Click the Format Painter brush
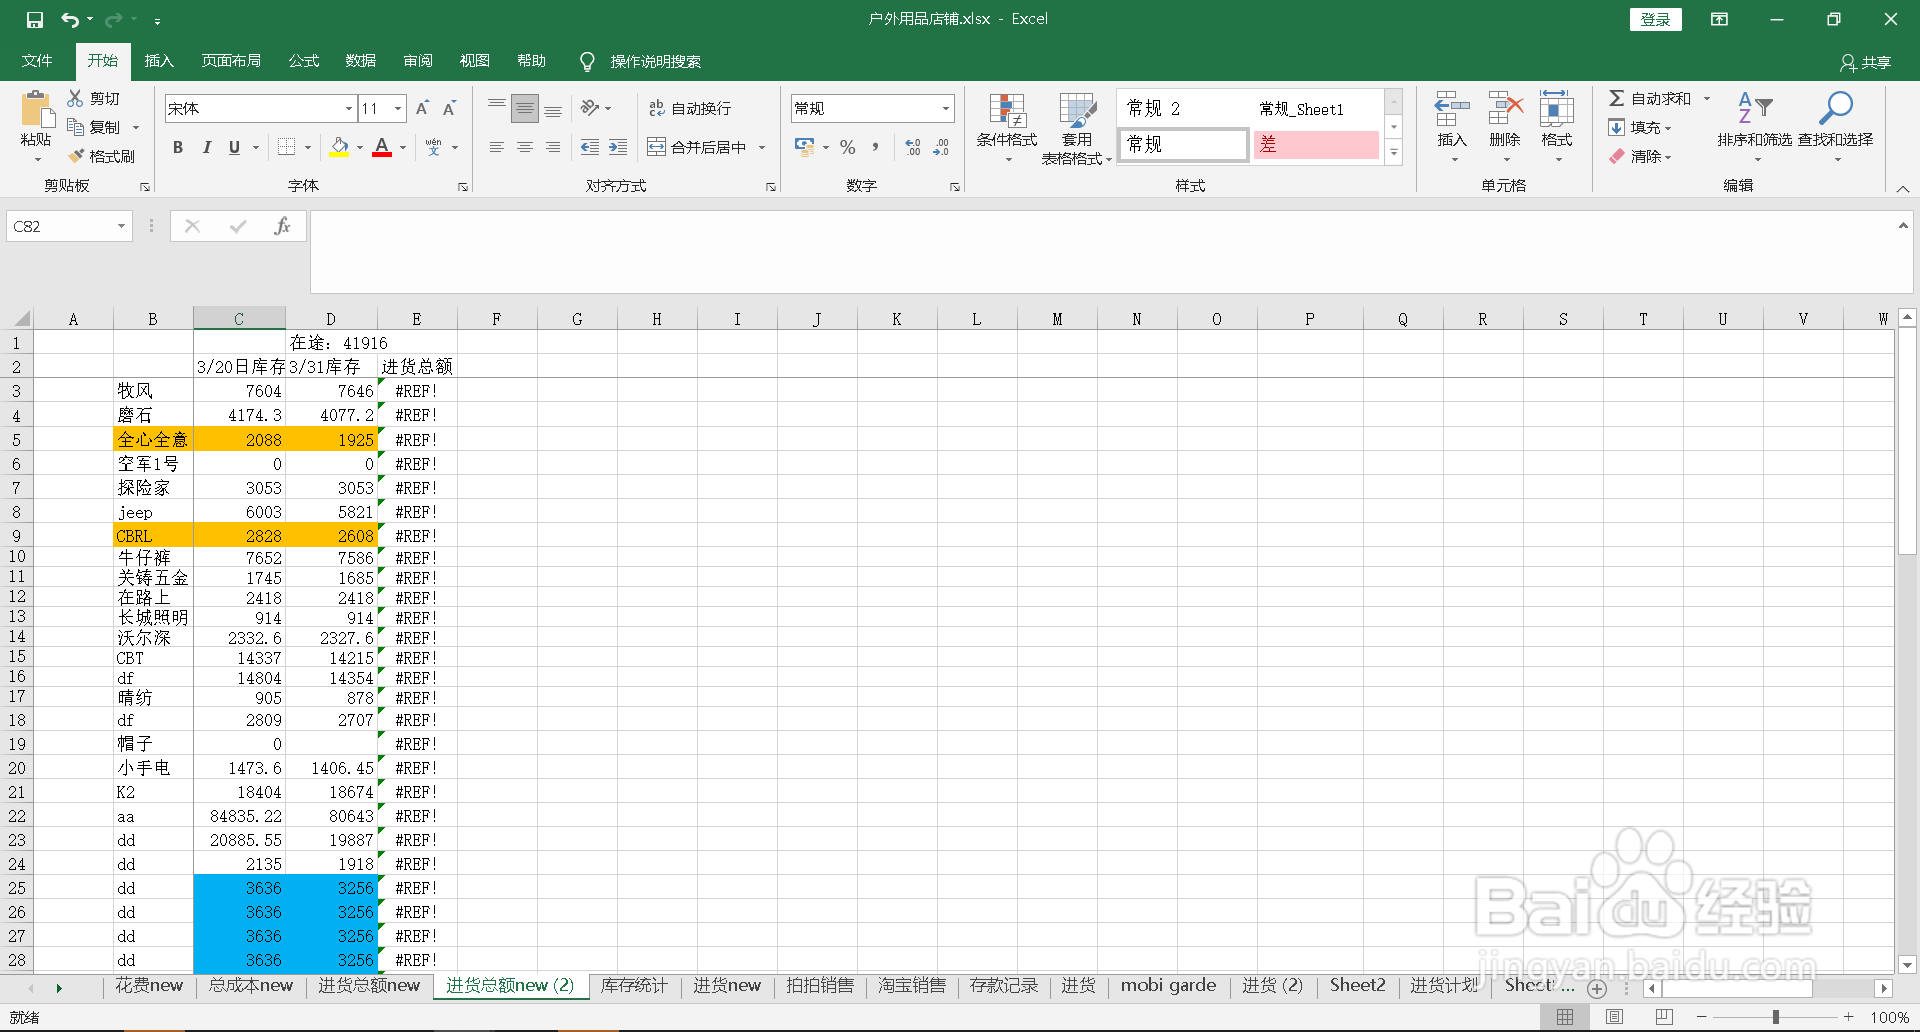Viewport: 1920px width, 1032px height. pos(76,156)
